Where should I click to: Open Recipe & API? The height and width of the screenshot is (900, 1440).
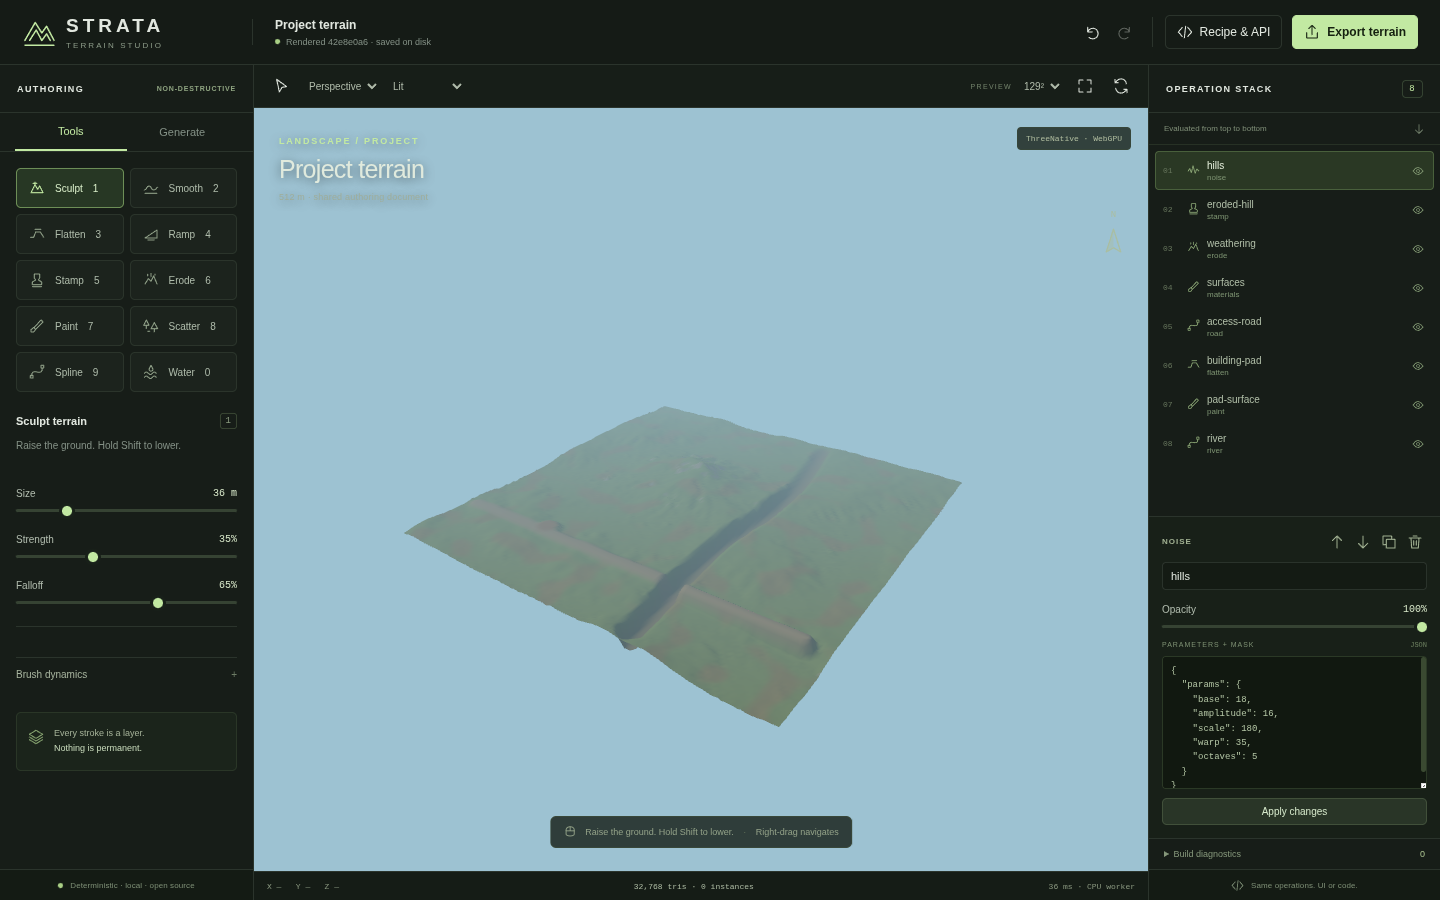pos(1223,32)
